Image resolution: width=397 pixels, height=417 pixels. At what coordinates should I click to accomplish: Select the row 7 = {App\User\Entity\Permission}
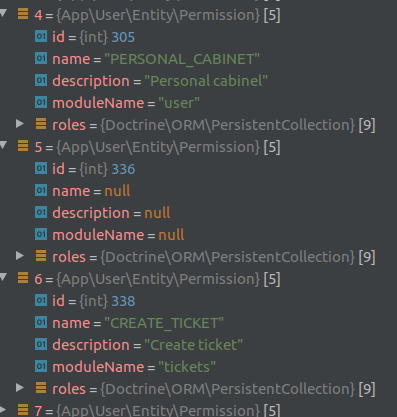[x=198, y=409]
